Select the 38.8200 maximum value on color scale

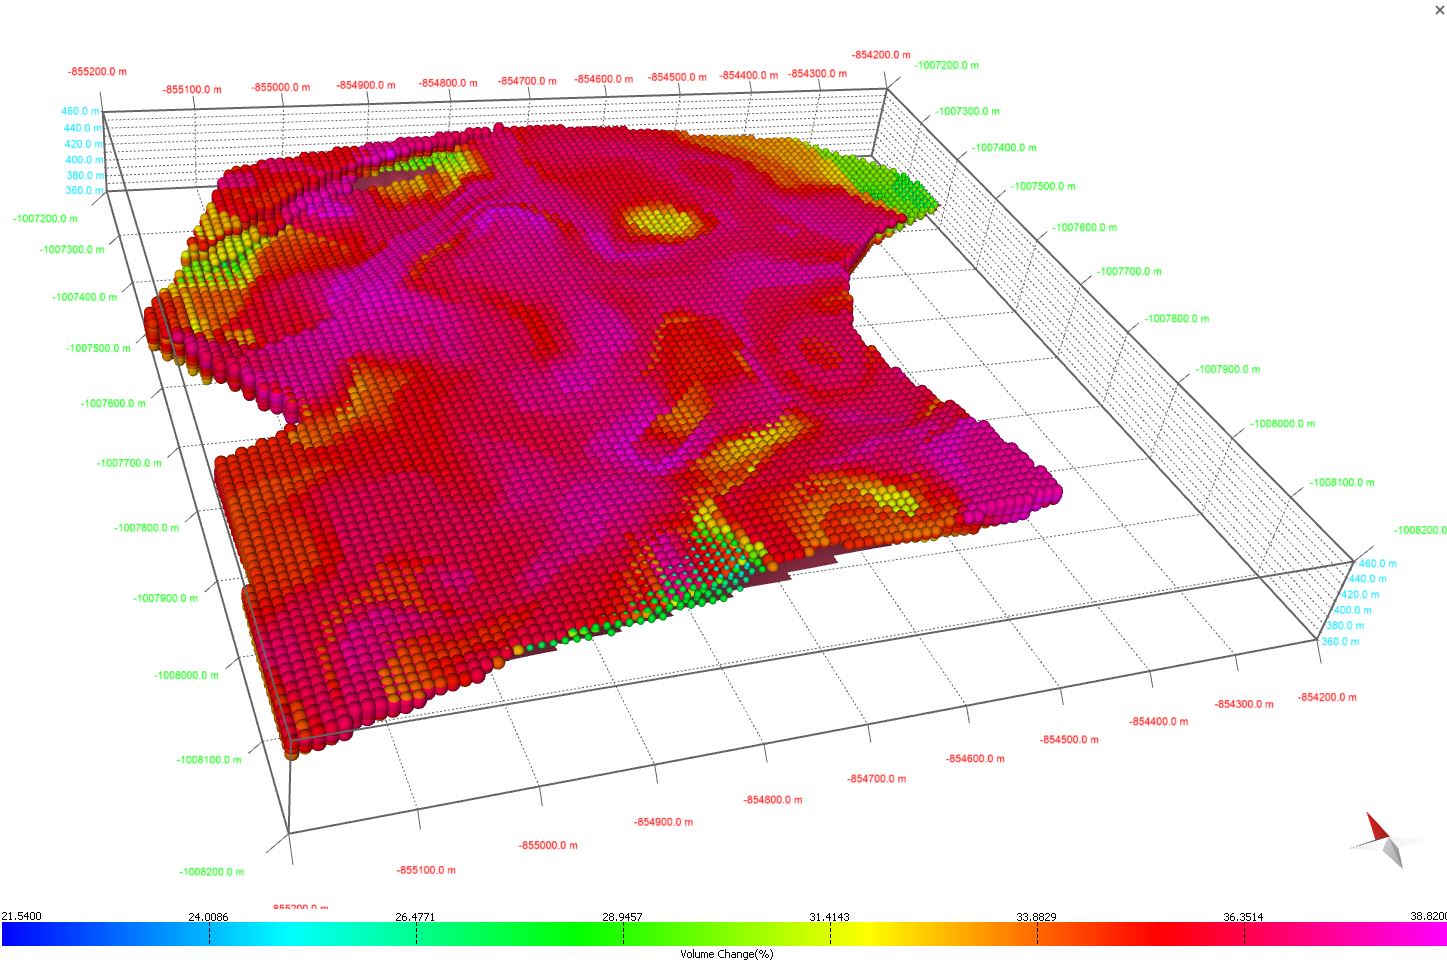[x=1428, y=916]
